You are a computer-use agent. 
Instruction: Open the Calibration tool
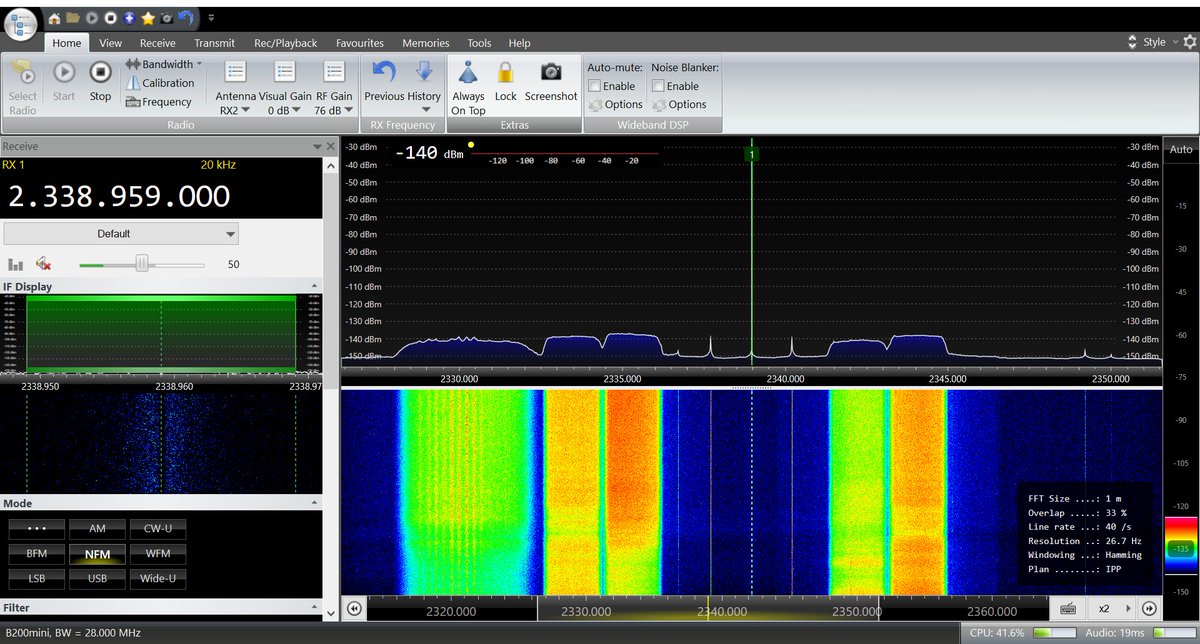point(160,83)
